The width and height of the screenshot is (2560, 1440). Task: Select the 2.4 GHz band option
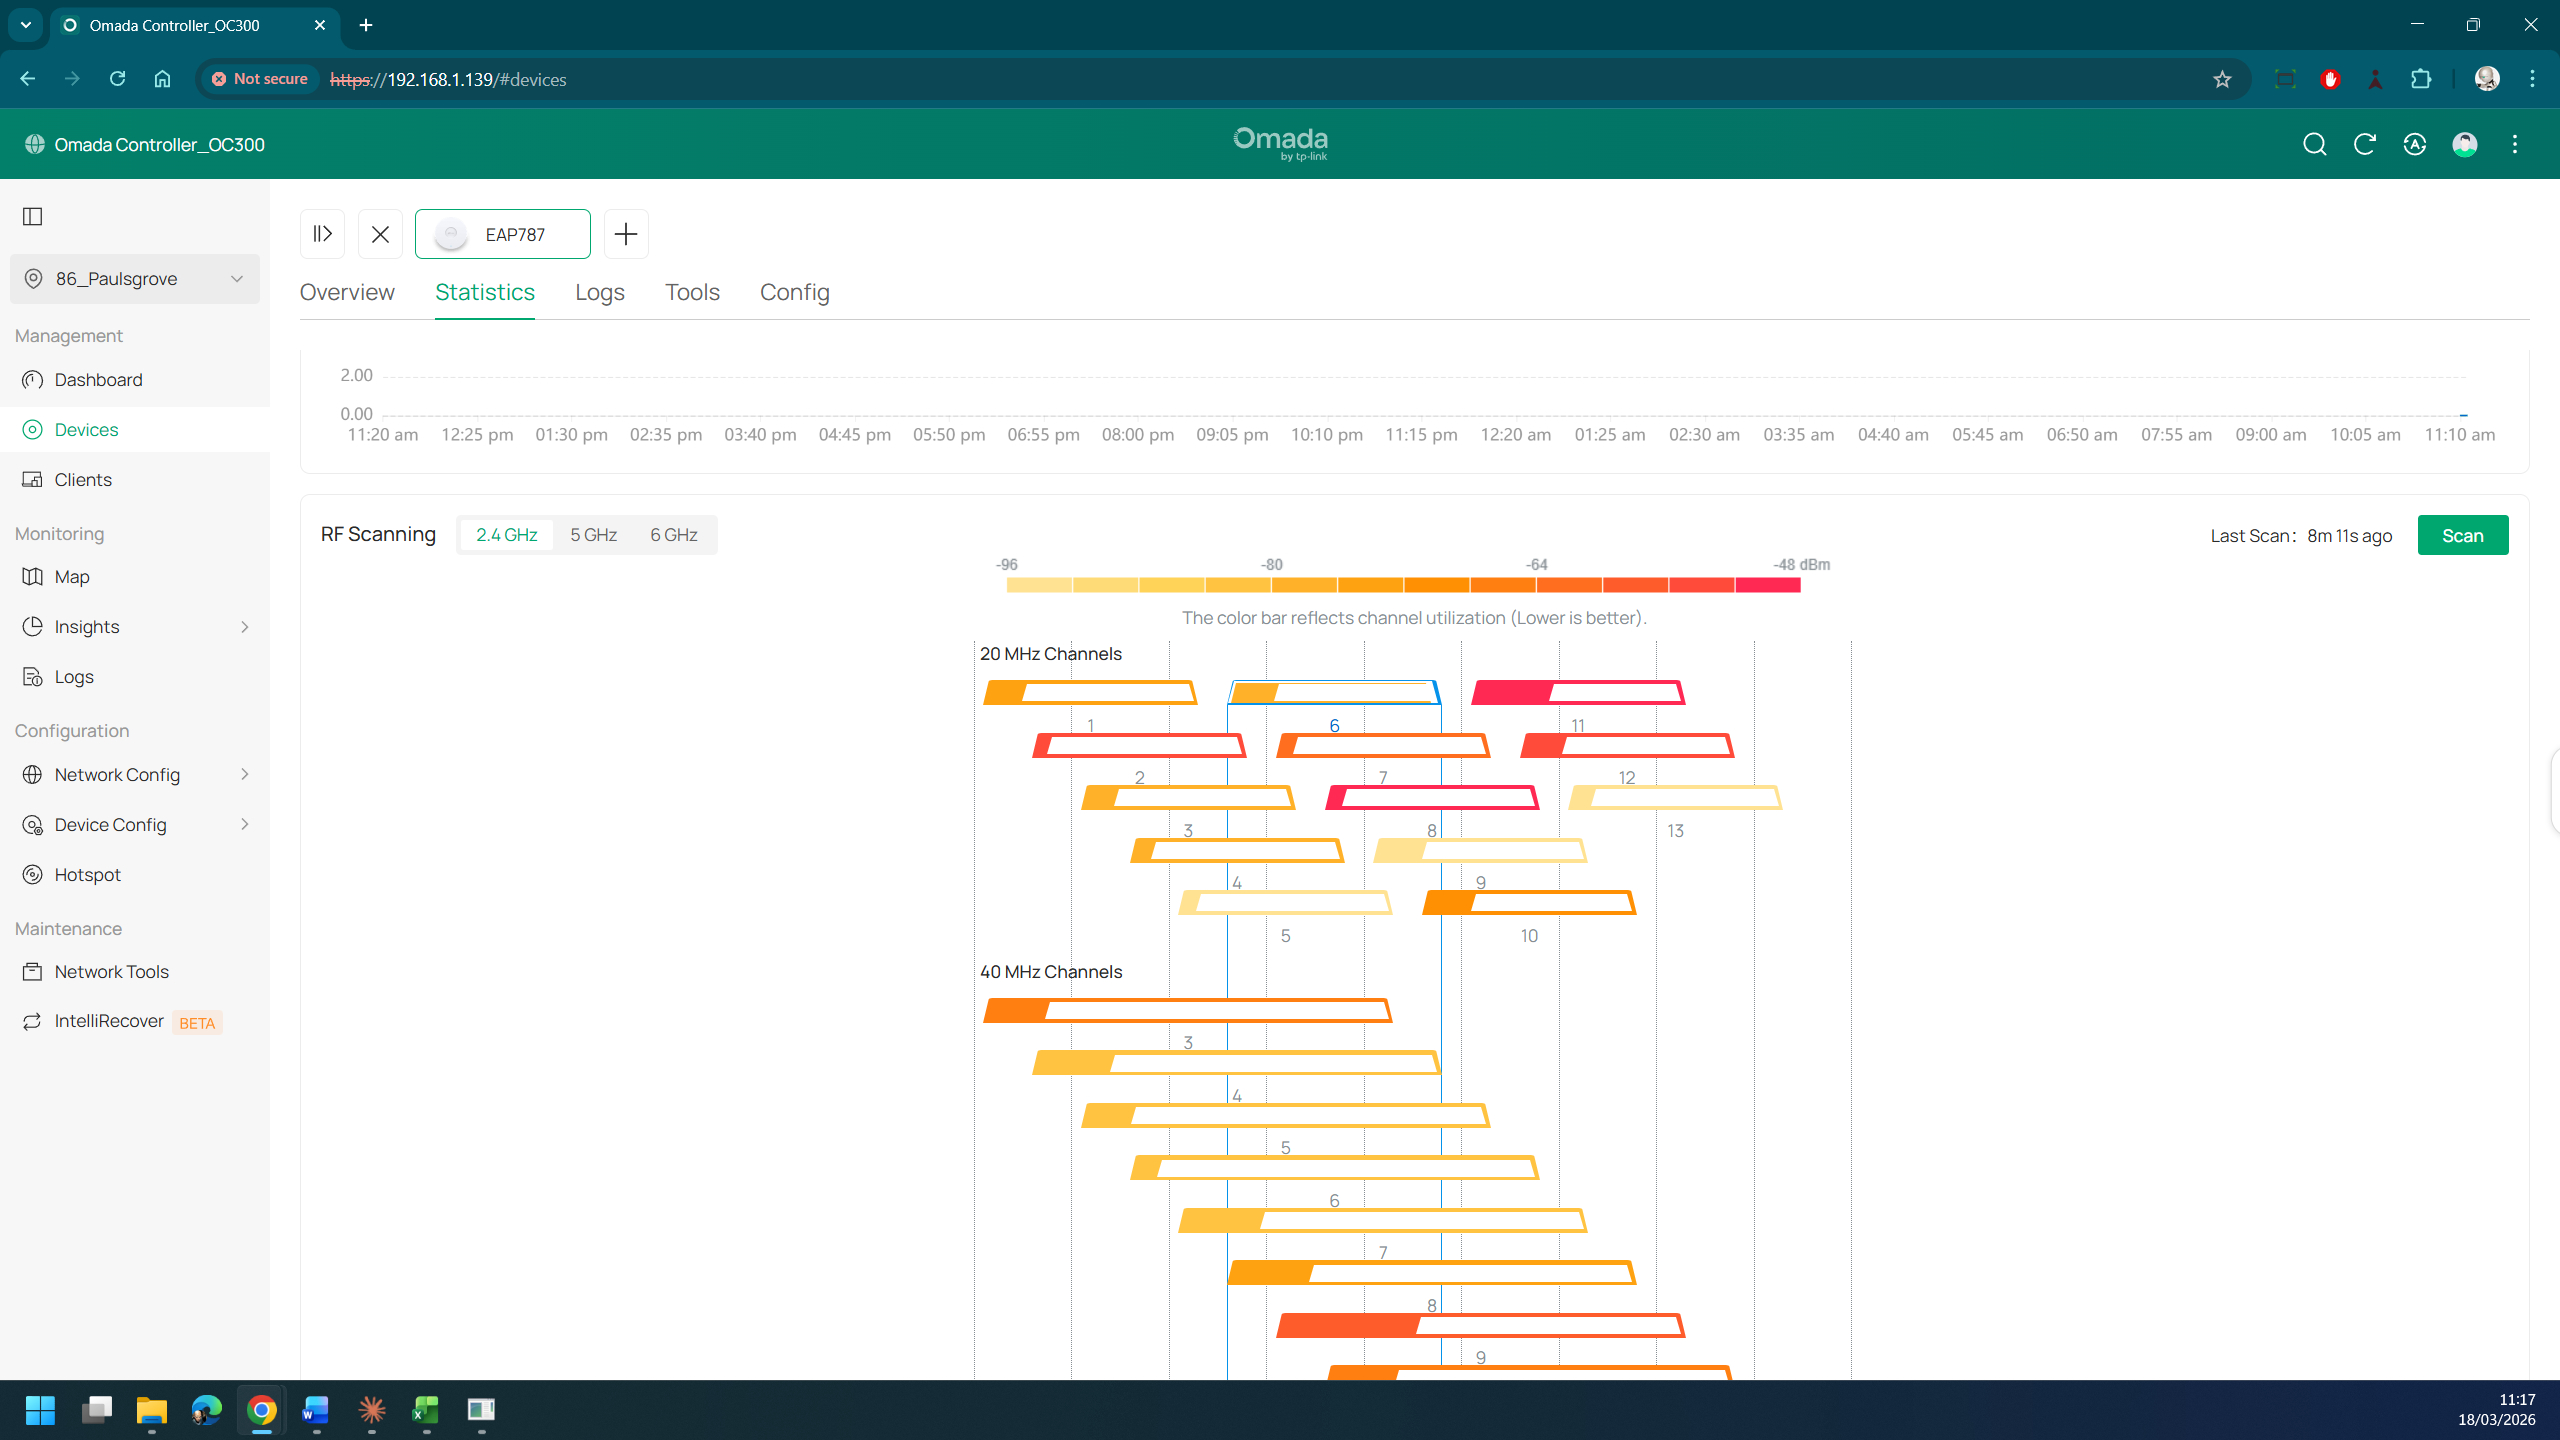506,535
